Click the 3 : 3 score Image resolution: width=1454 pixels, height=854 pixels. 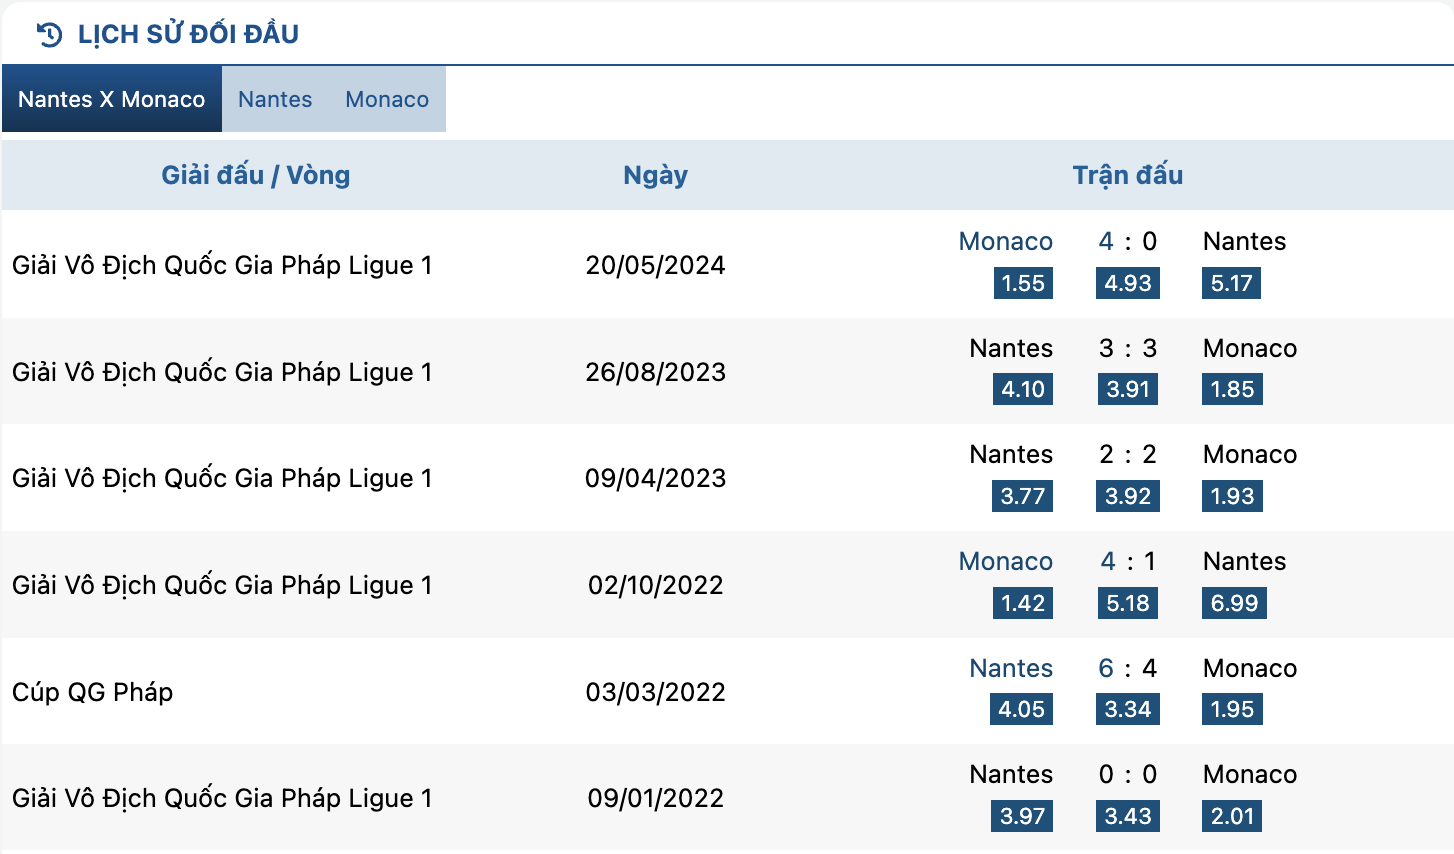[1128, 348]
